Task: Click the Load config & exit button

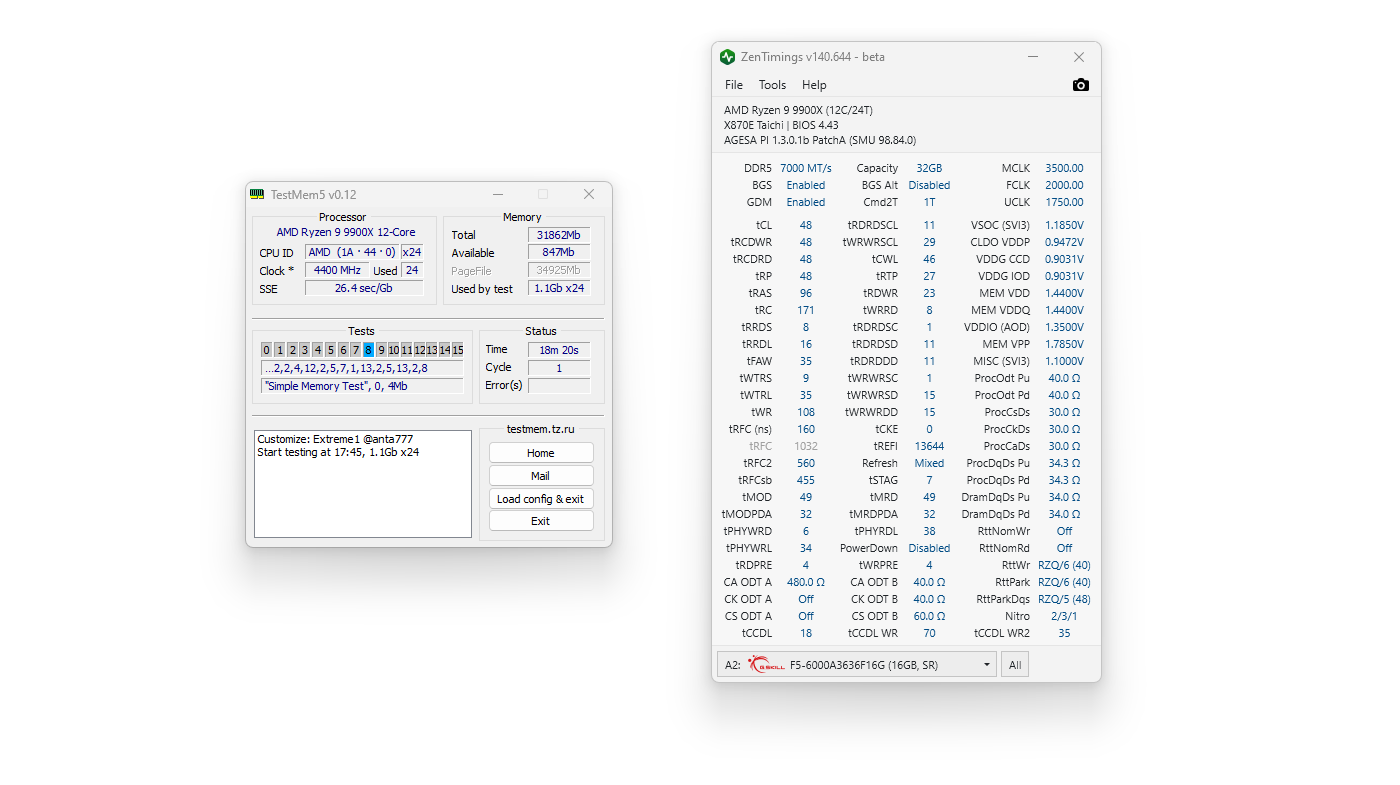Action: 540,498
